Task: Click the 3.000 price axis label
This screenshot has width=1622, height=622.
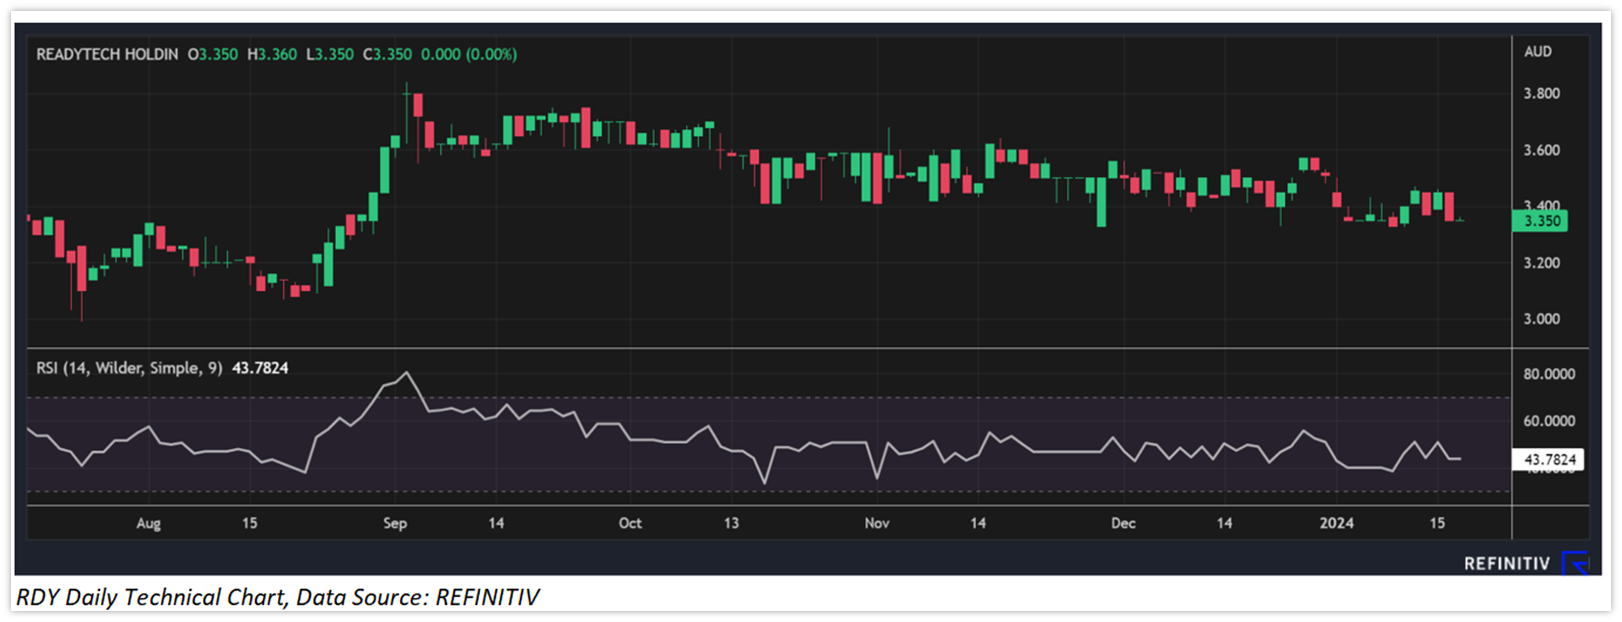Action: coord(1541,319)
